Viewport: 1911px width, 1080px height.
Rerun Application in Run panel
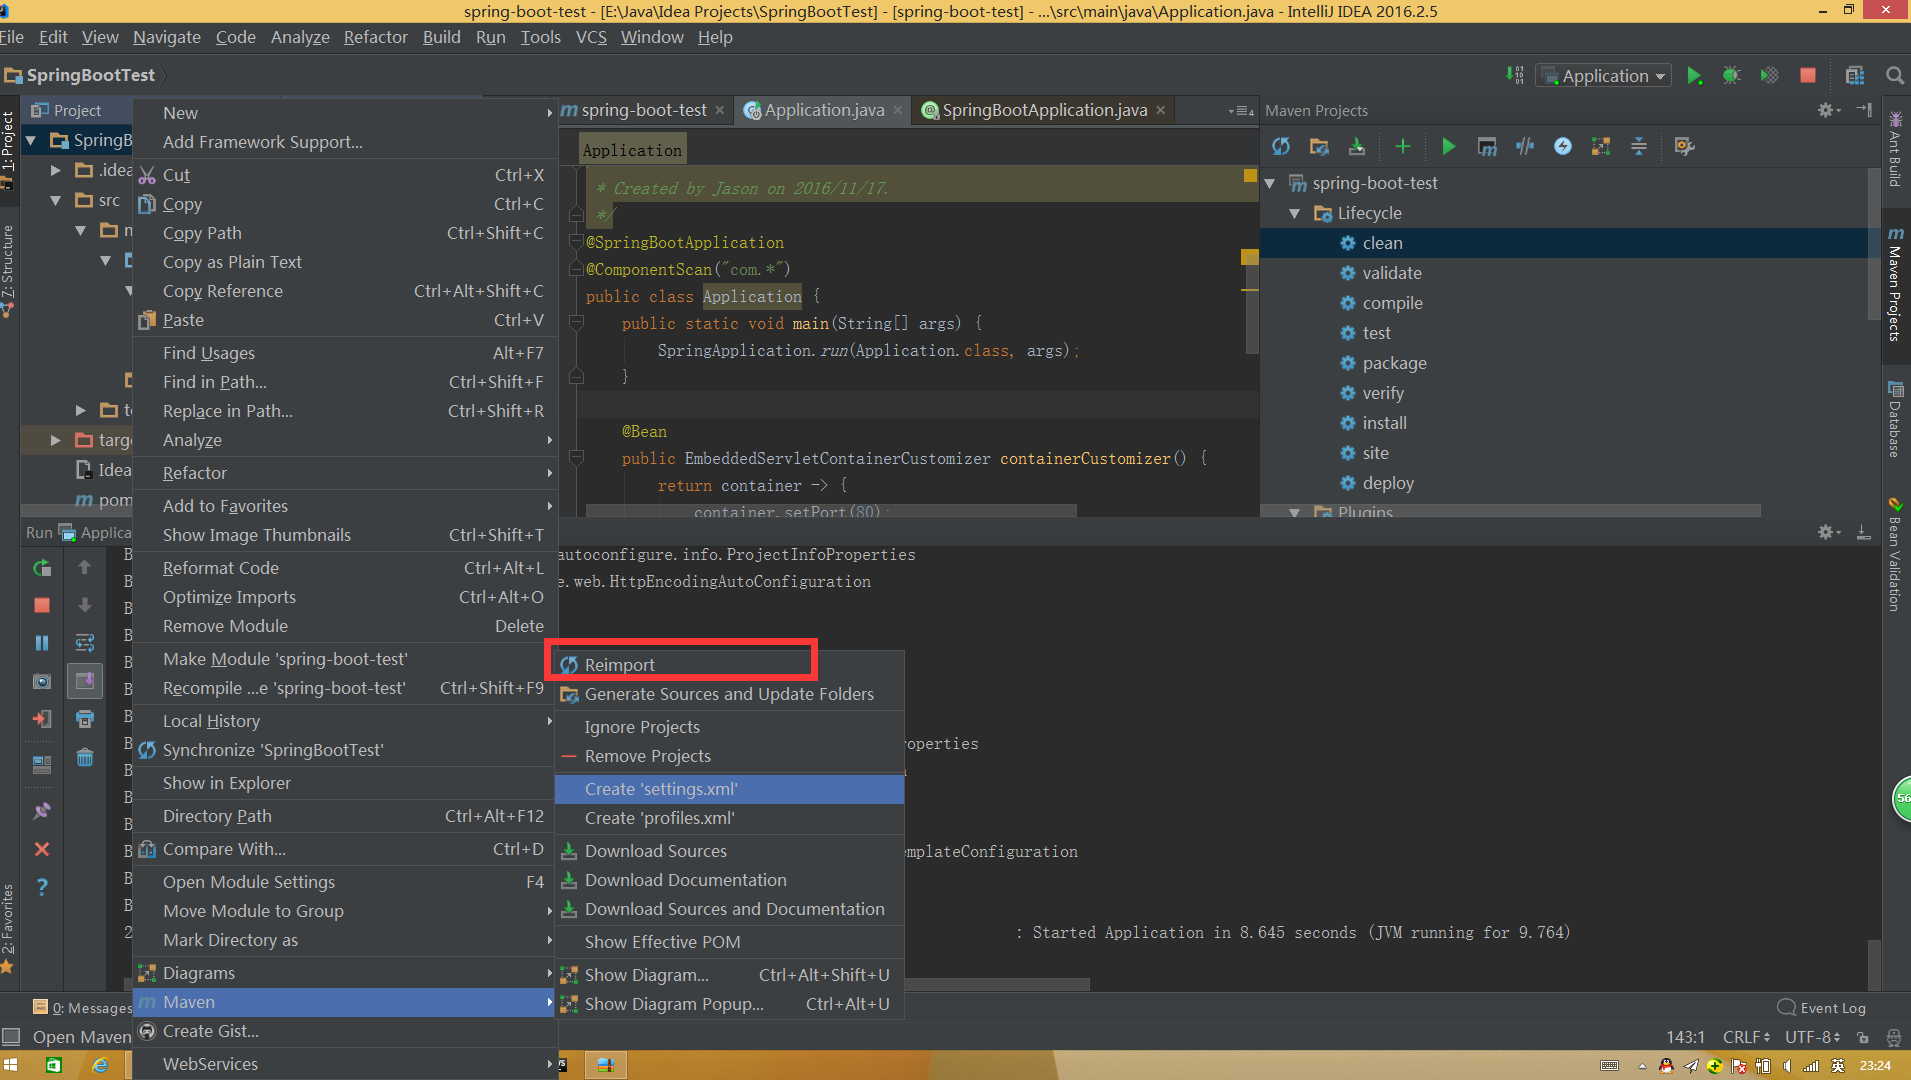42,568
